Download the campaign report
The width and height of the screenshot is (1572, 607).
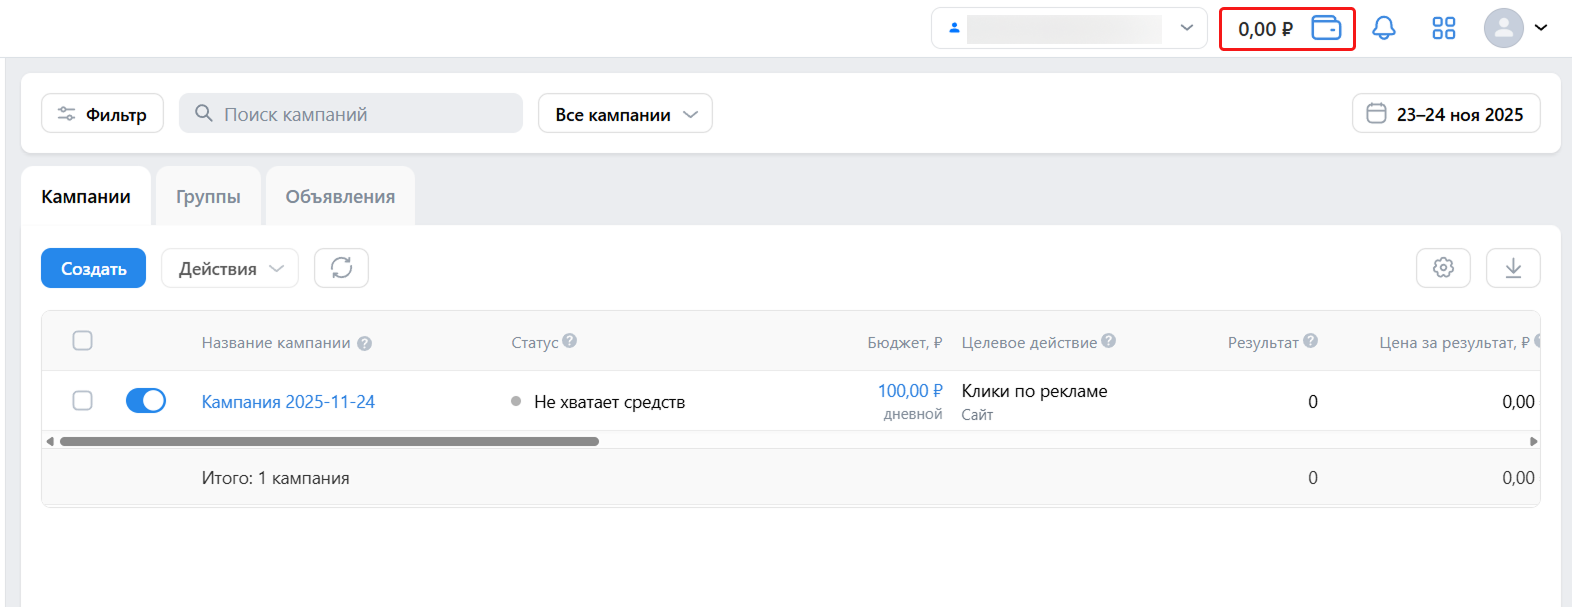tap(1513, 268)
